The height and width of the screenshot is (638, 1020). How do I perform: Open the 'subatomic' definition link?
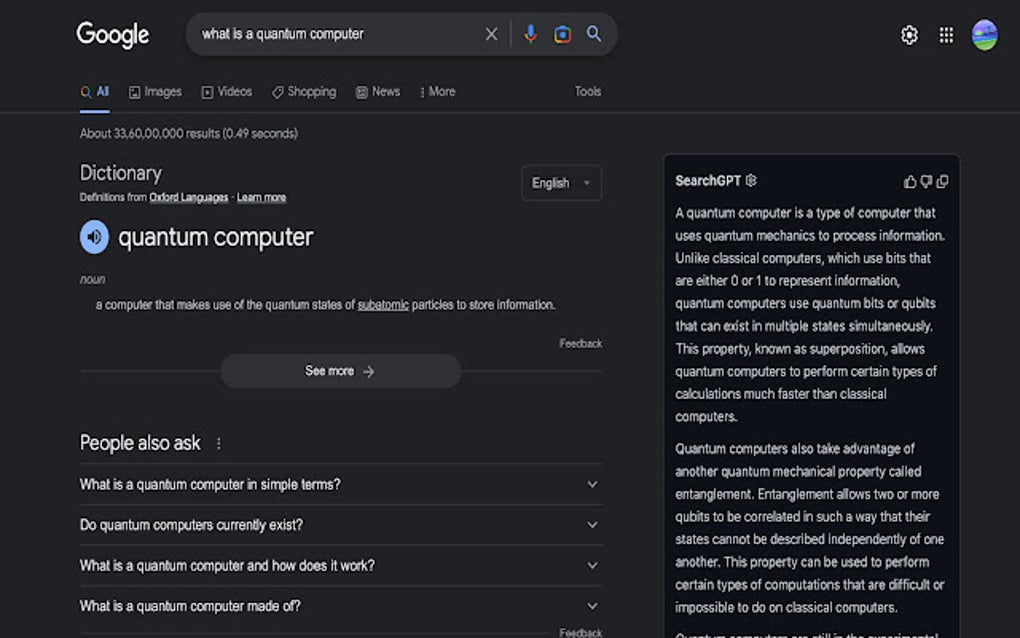click(382, 305)
